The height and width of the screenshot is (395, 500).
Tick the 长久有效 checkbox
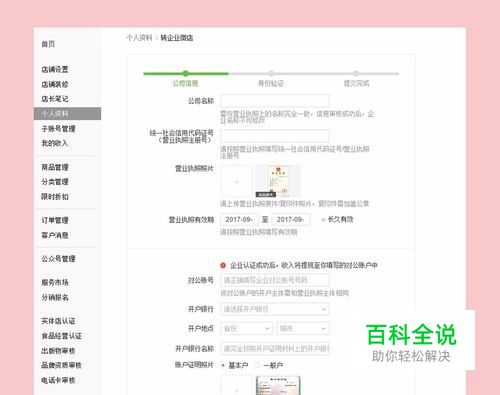(x=323, y=220)
